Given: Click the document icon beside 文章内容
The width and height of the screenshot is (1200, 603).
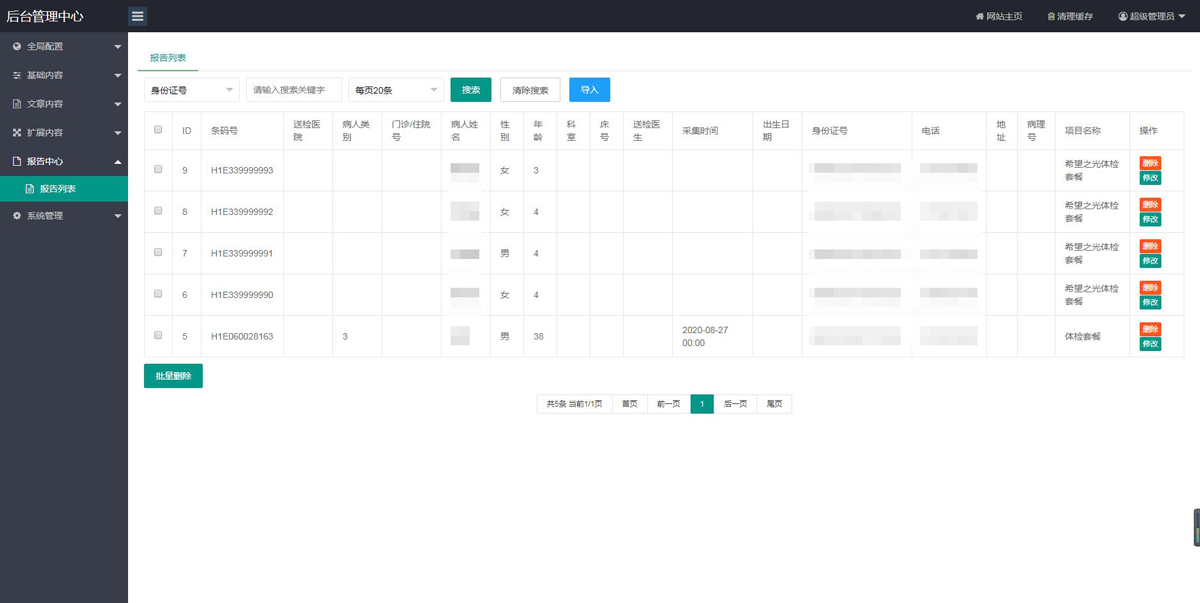Looking at the screenshot, I should [17, 104].
